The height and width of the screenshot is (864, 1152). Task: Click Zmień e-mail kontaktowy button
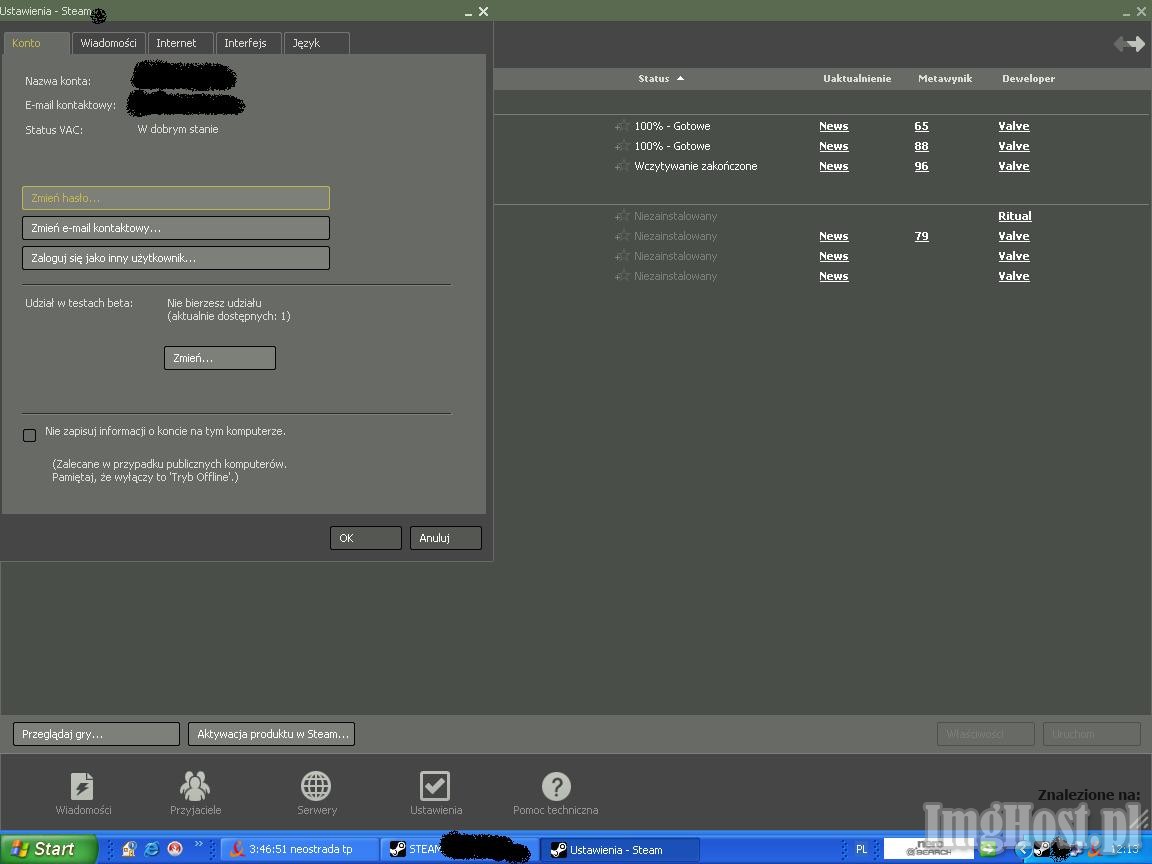(x=176, y=228)
